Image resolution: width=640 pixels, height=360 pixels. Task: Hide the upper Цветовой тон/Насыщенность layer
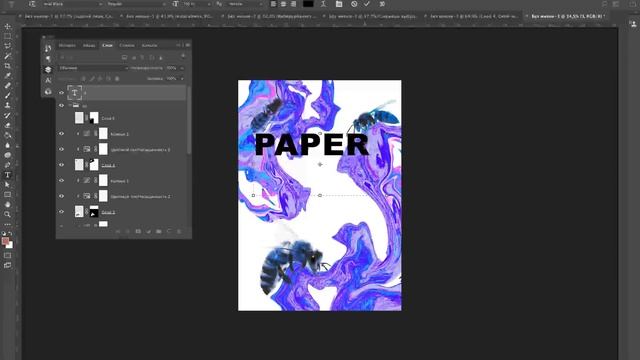(62, 149)
